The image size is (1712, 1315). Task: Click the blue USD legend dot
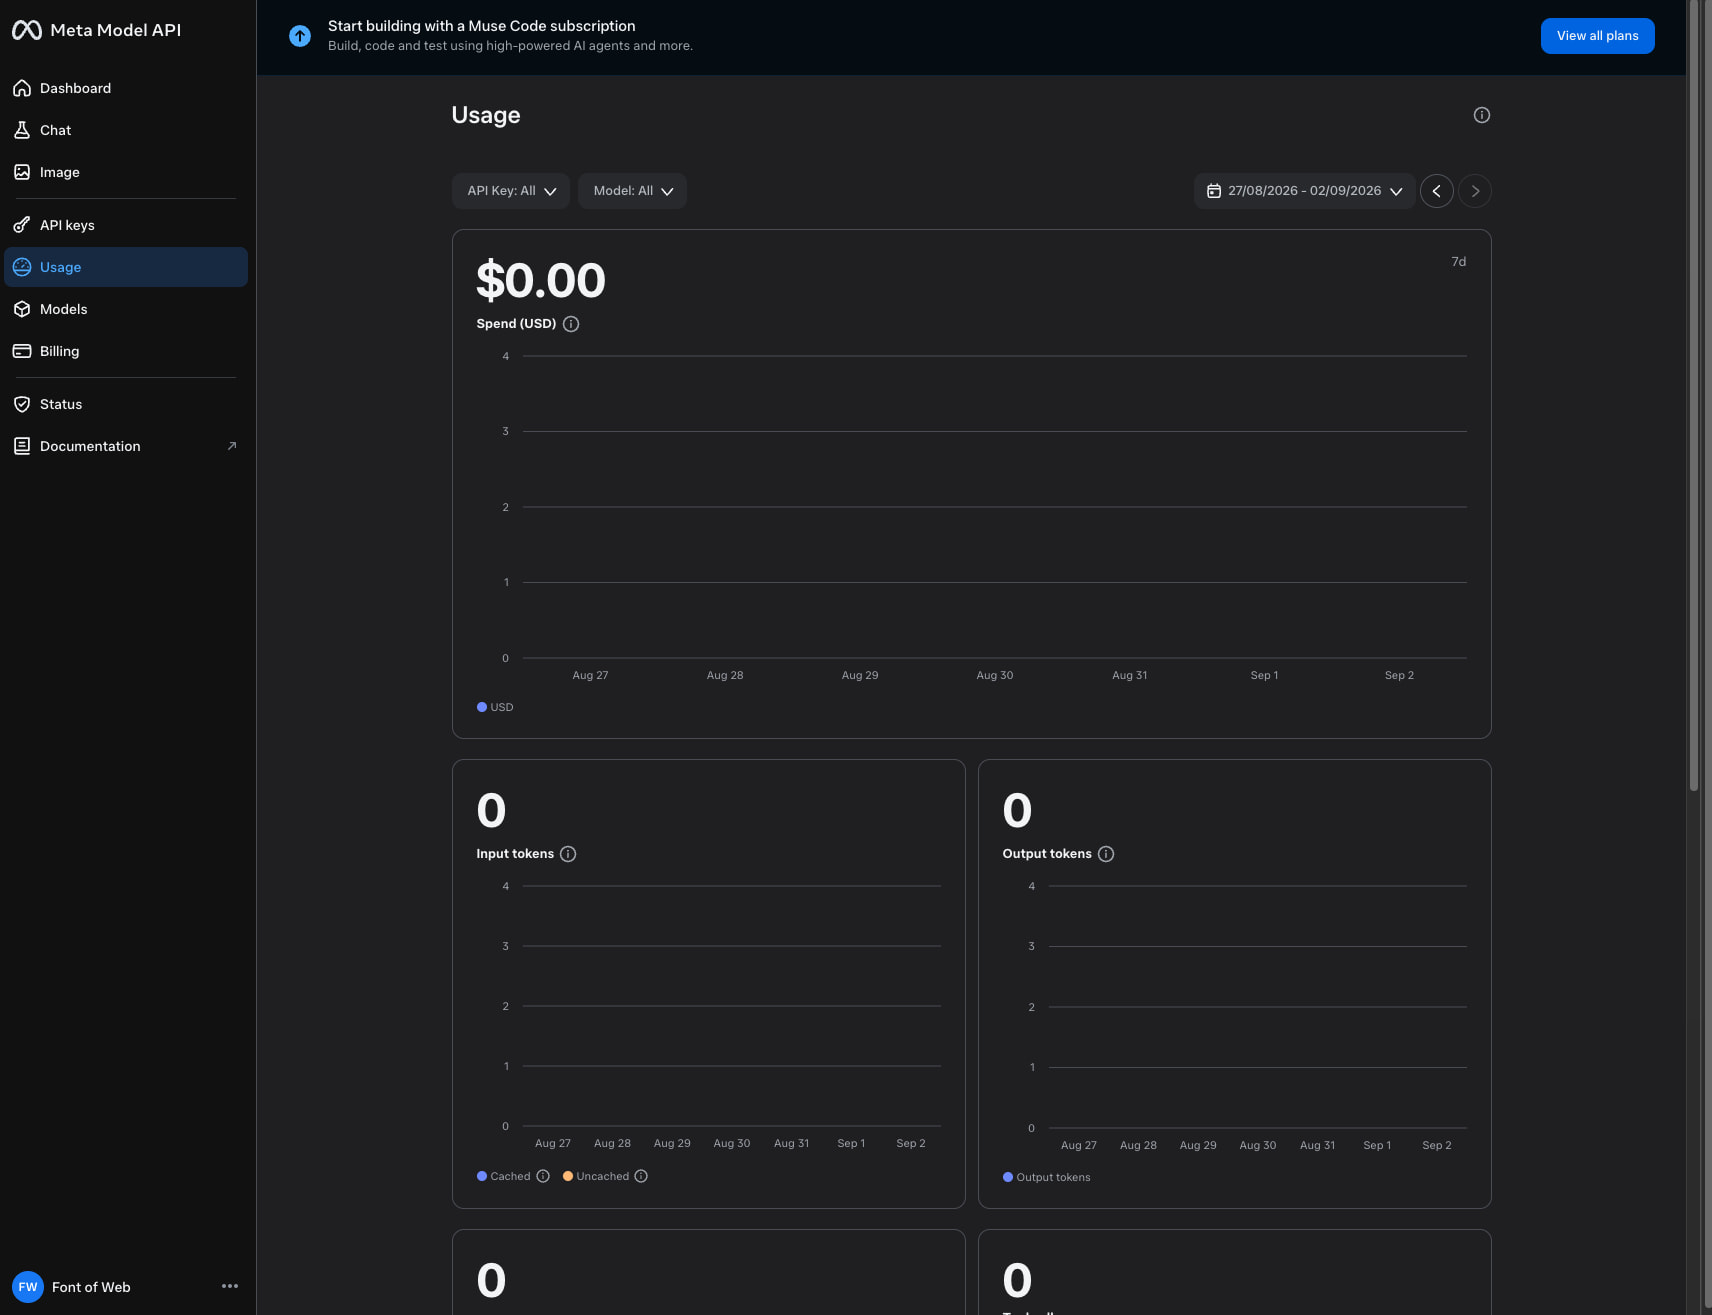482,707
